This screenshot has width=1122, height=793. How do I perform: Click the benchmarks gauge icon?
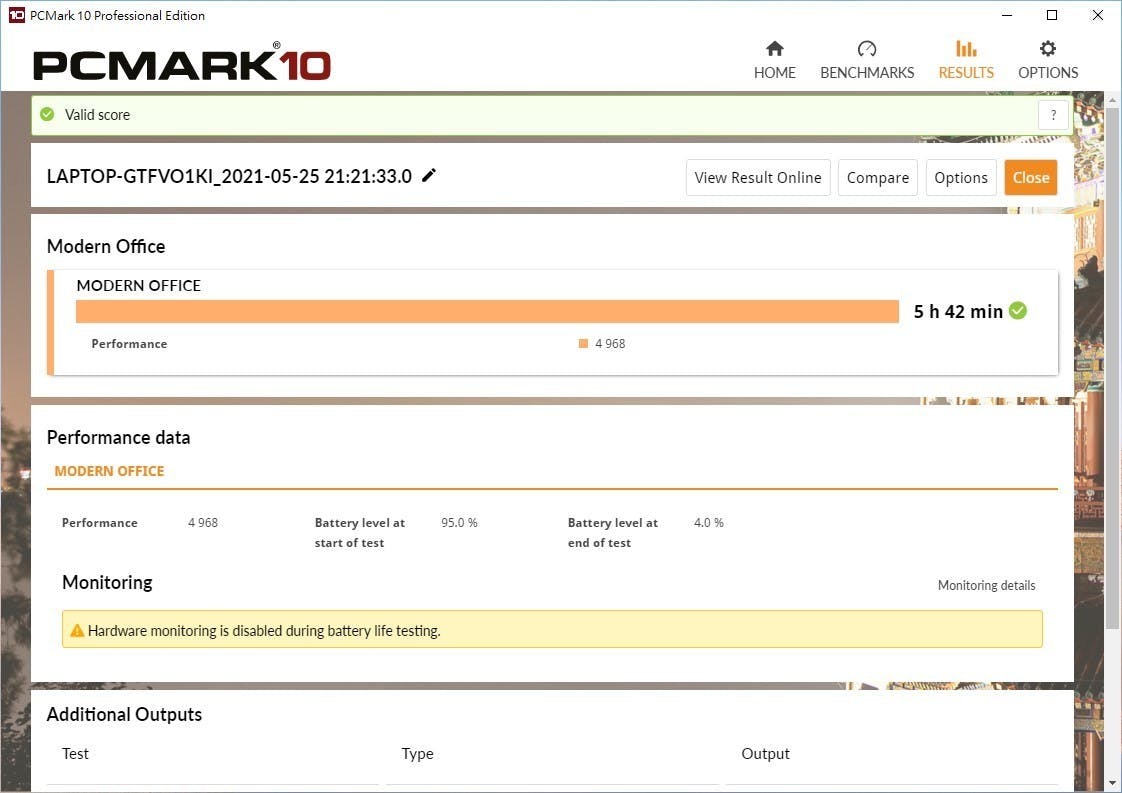[867, 49]
